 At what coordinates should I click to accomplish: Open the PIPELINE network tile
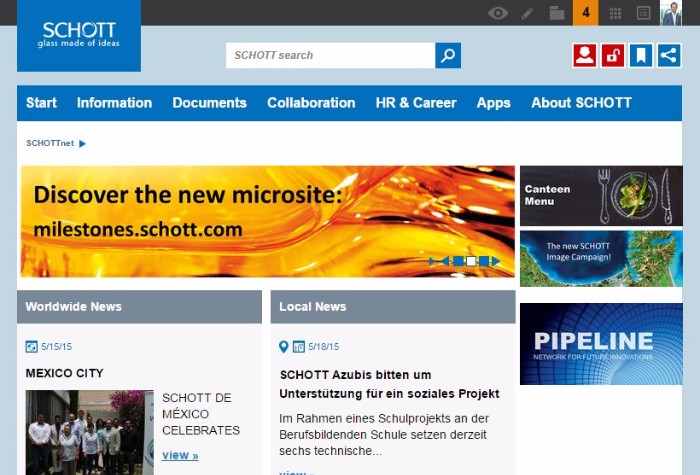(601, 344)
